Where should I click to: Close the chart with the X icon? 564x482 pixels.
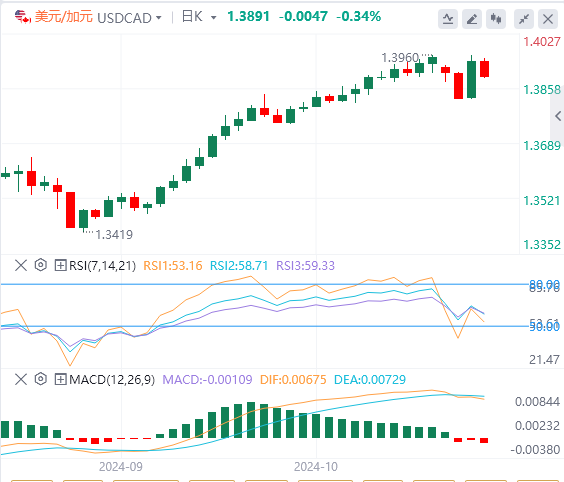pyautogui.click(x=548, y=19)
